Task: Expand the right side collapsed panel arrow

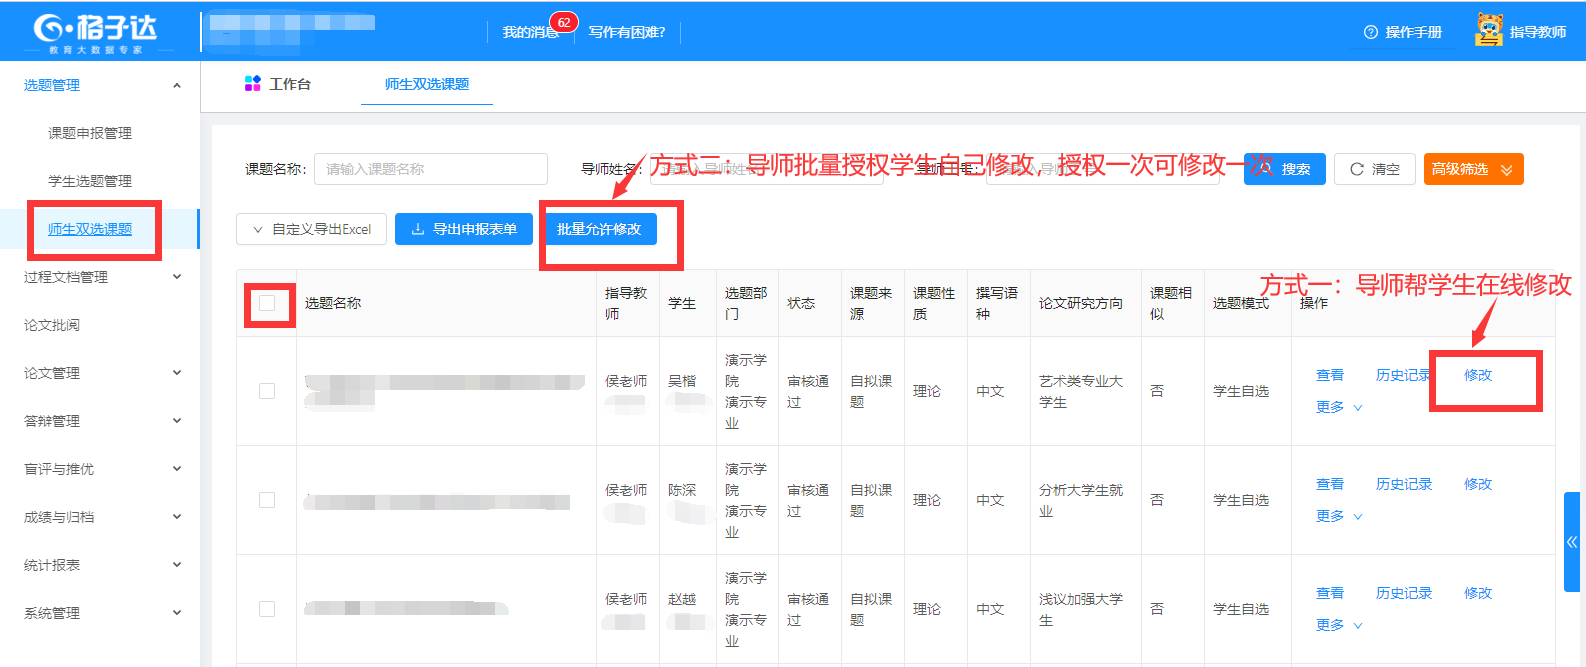Action: (1572, 542)
